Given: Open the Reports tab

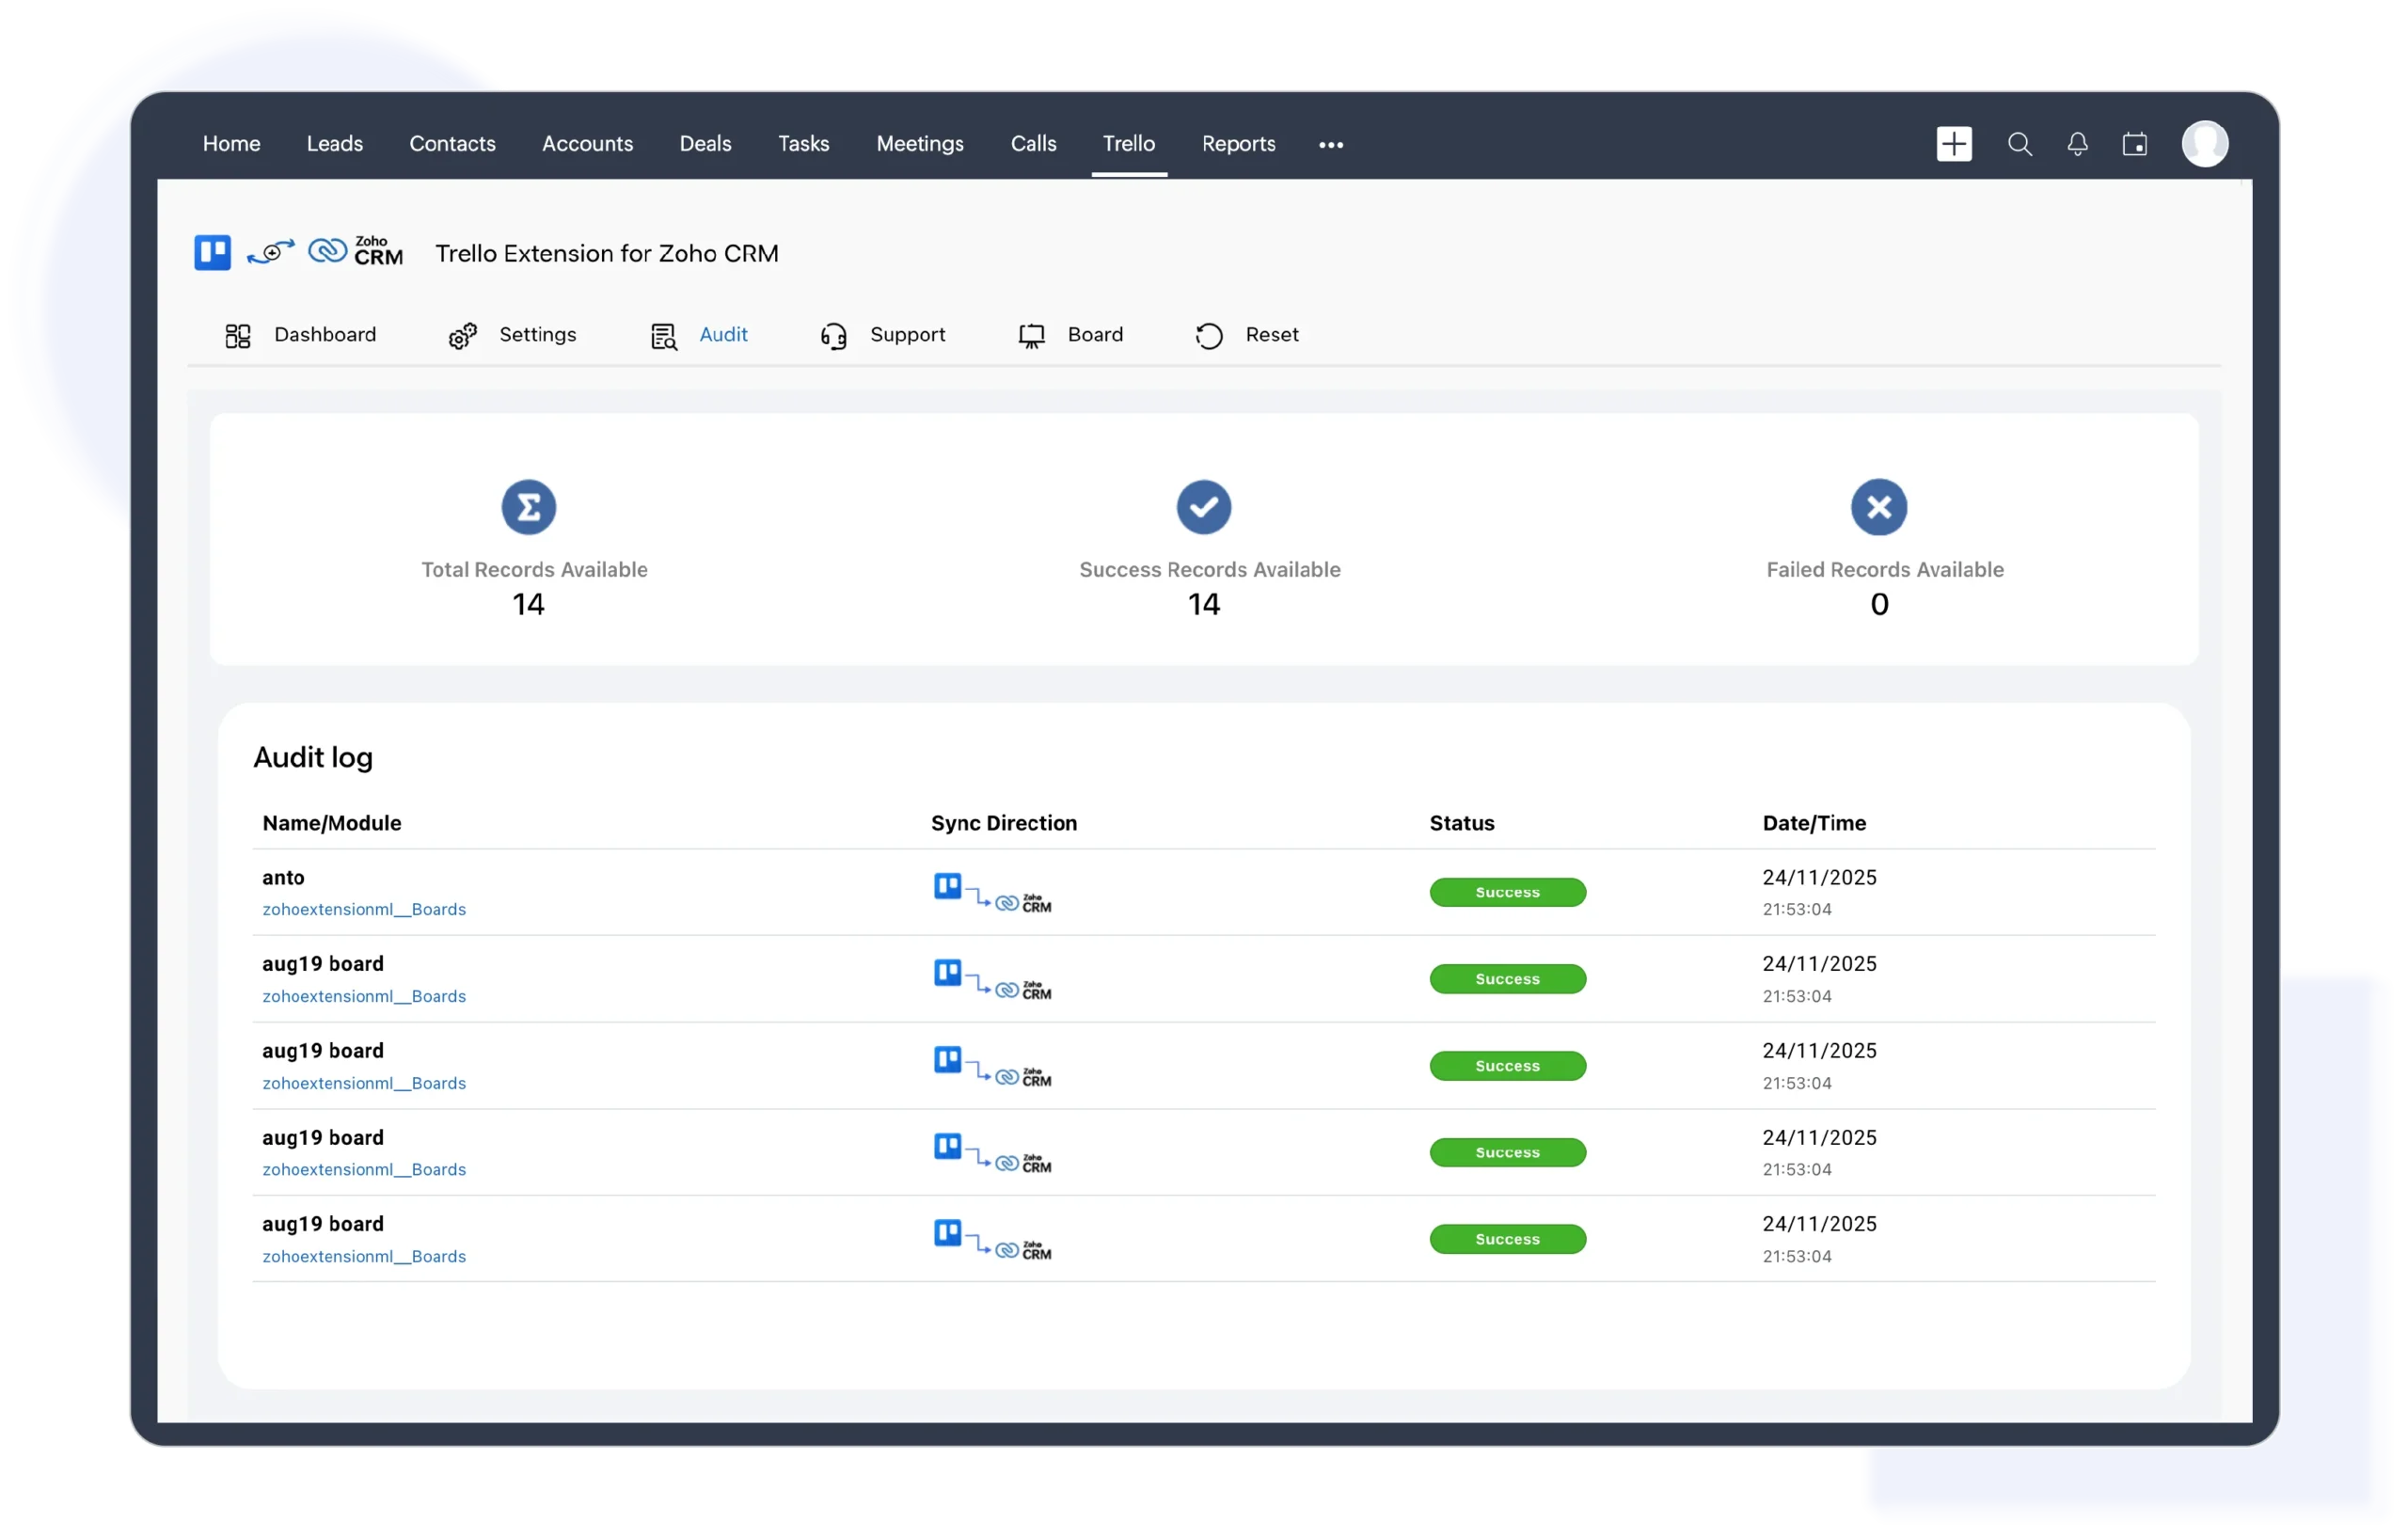Looking at the screenshot, I should [x=1238, y=144].
